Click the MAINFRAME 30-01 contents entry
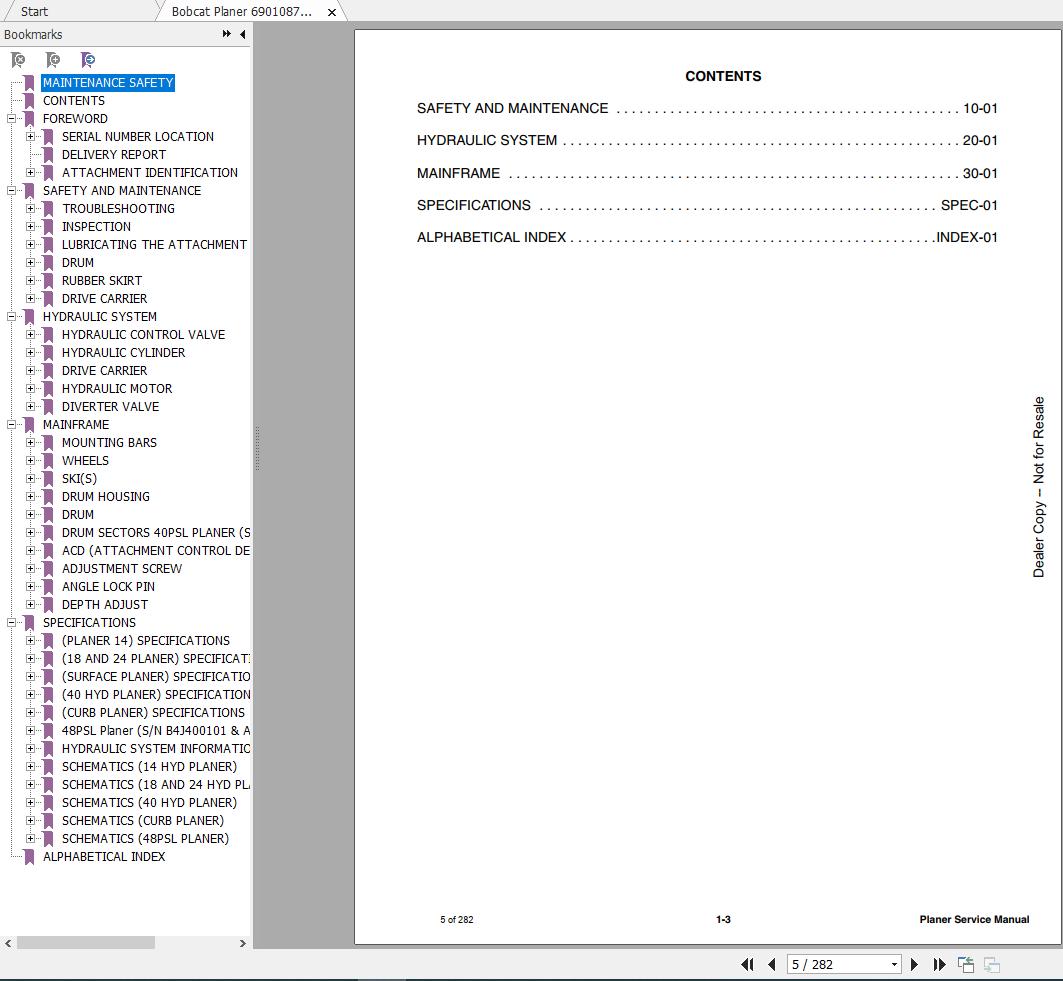This screenshot has width=1063, height=981. [x=707, y=173]
